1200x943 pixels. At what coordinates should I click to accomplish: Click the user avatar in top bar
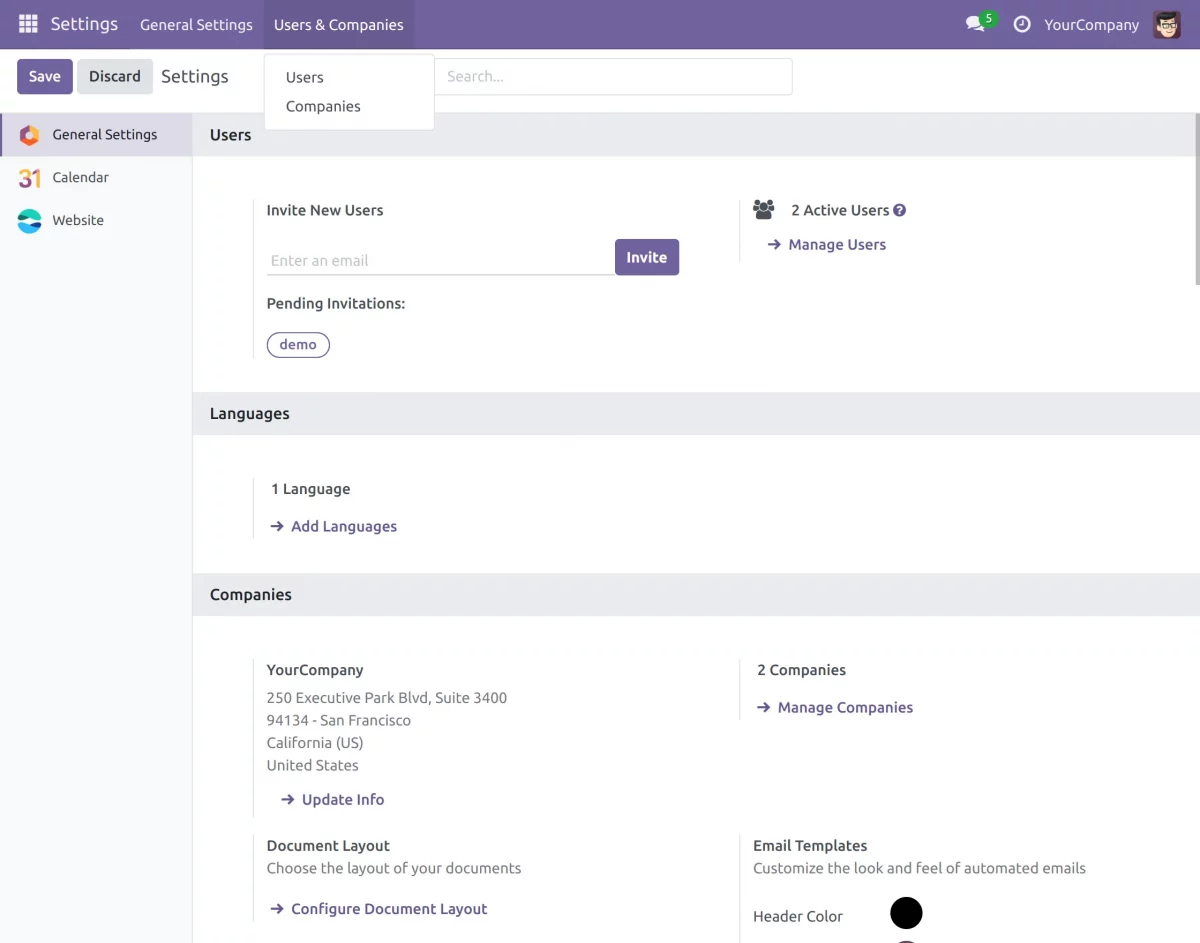pyautogui.click(x=1167, y=24)
